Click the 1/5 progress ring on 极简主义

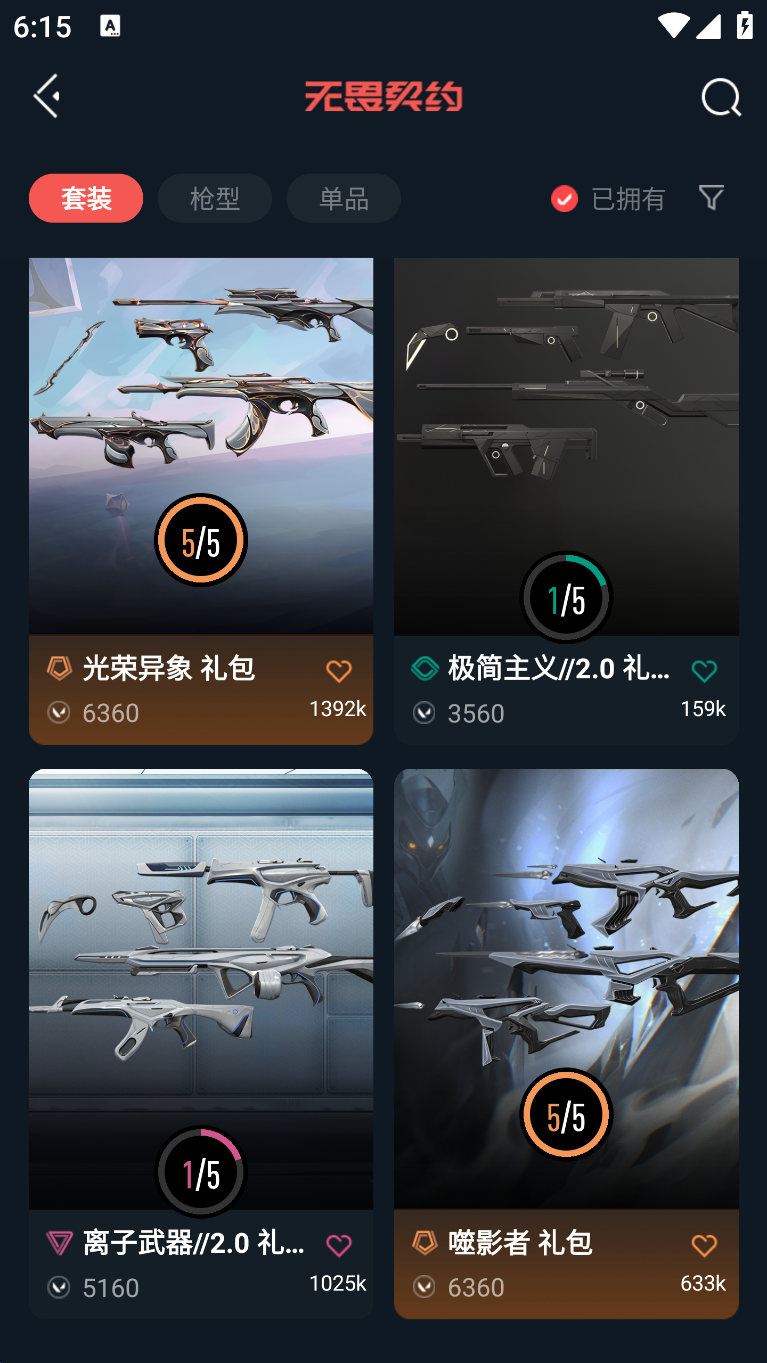566,598
